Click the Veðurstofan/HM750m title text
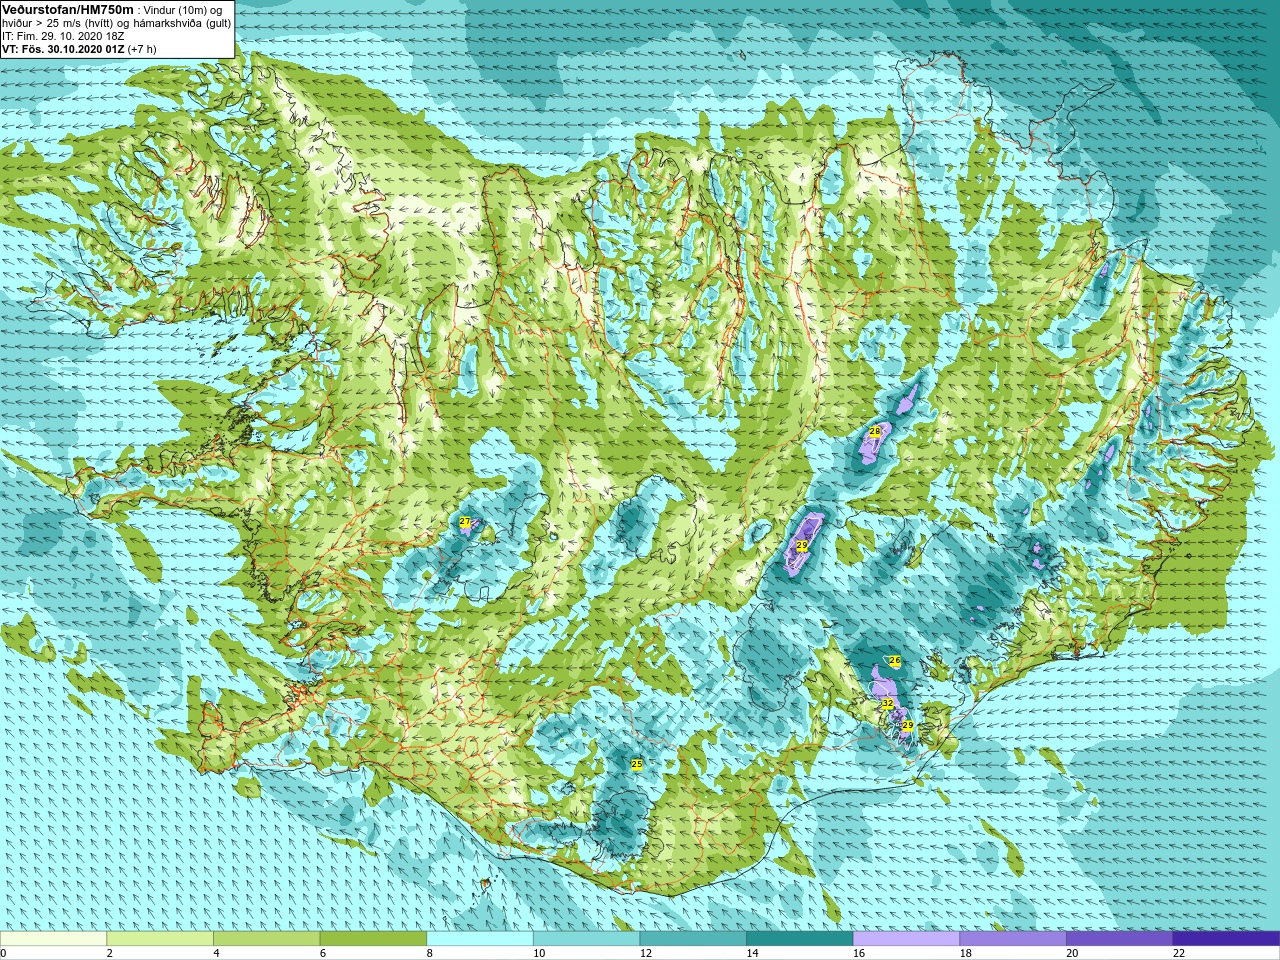Viewport: 1280px width, 960px height. click(68, 8)
